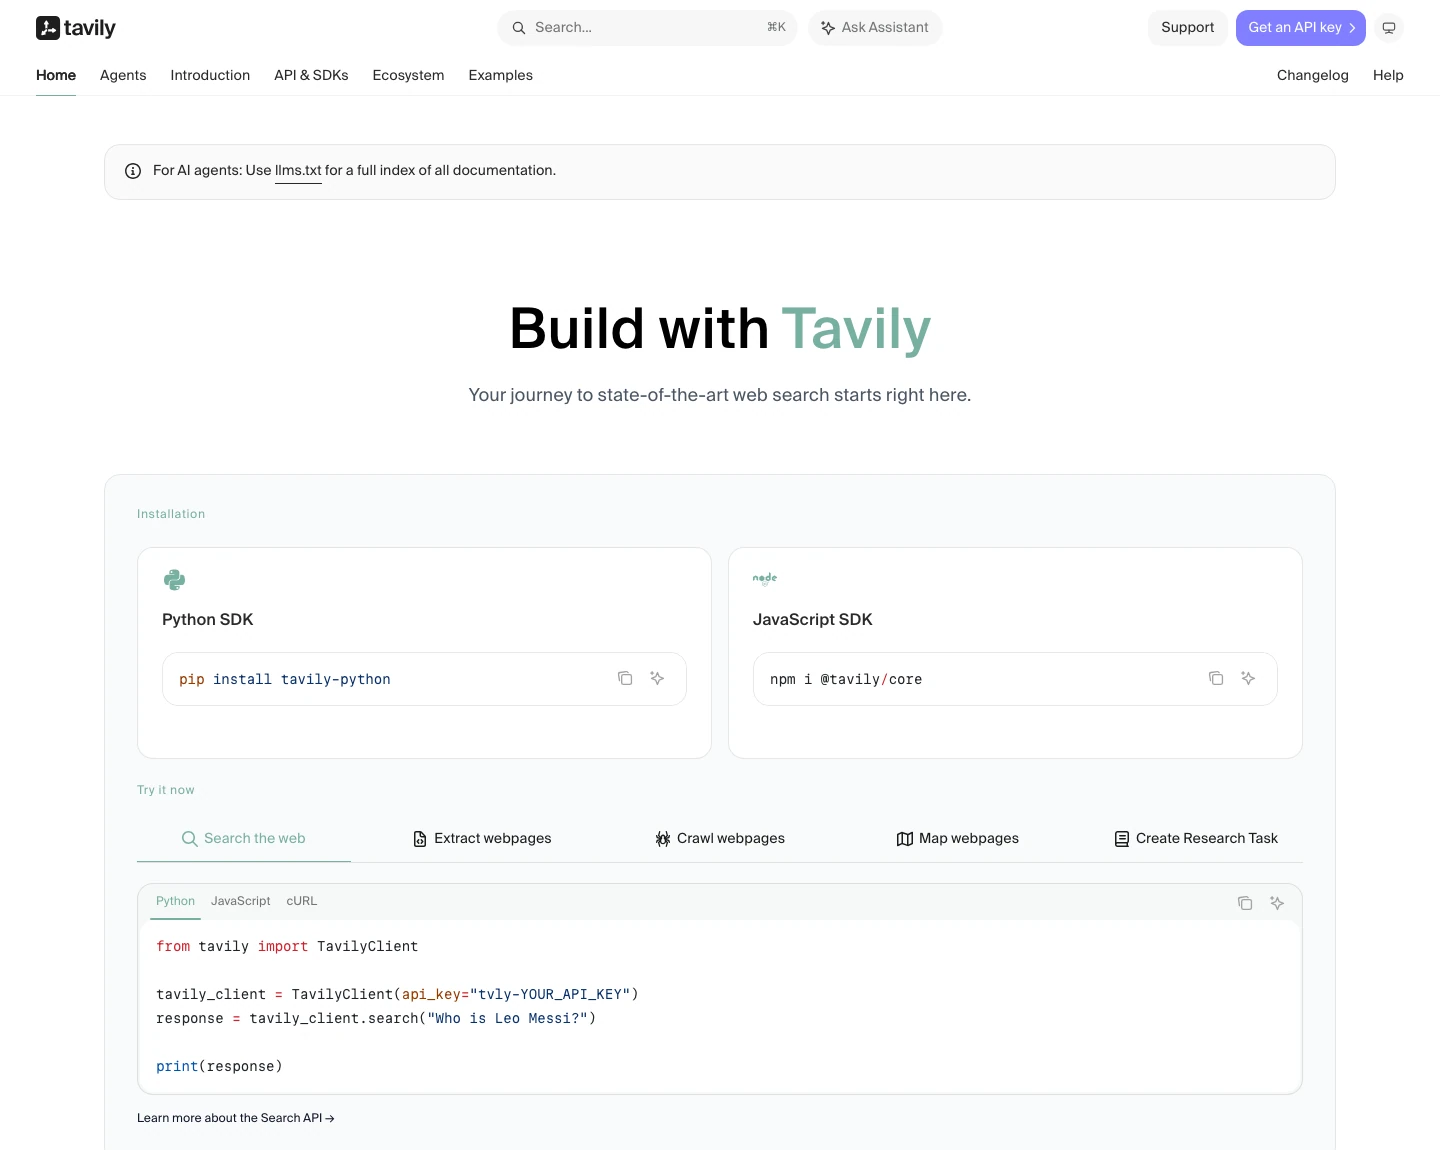
Task: Click the Support button
Action: tap(1188, 28)
